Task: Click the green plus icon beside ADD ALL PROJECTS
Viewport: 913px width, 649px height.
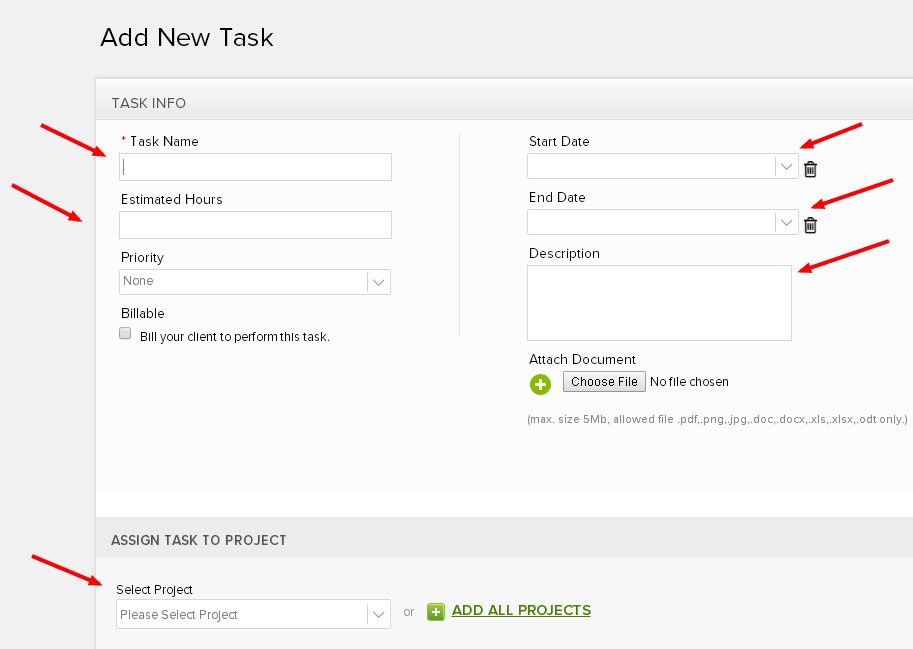Action: pos(436,612)
